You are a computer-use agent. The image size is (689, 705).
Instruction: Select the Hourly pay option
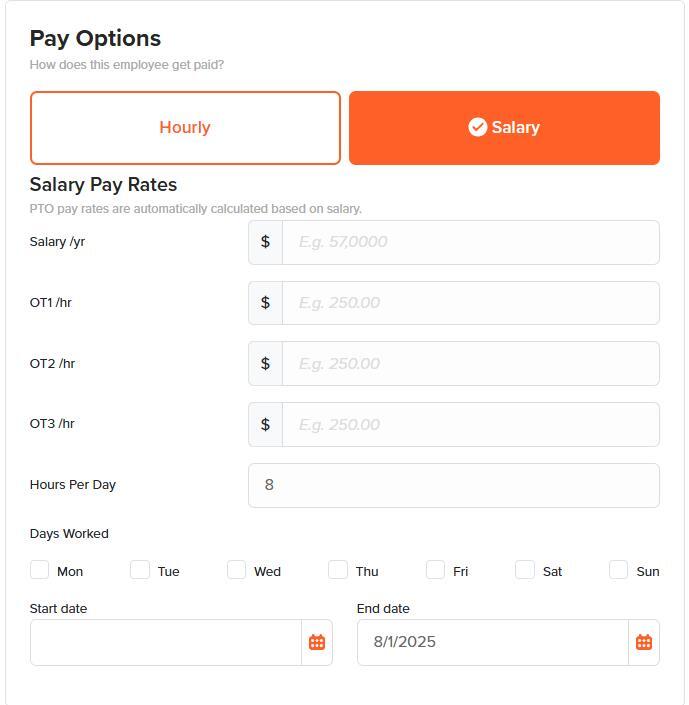tap(185, 128)
